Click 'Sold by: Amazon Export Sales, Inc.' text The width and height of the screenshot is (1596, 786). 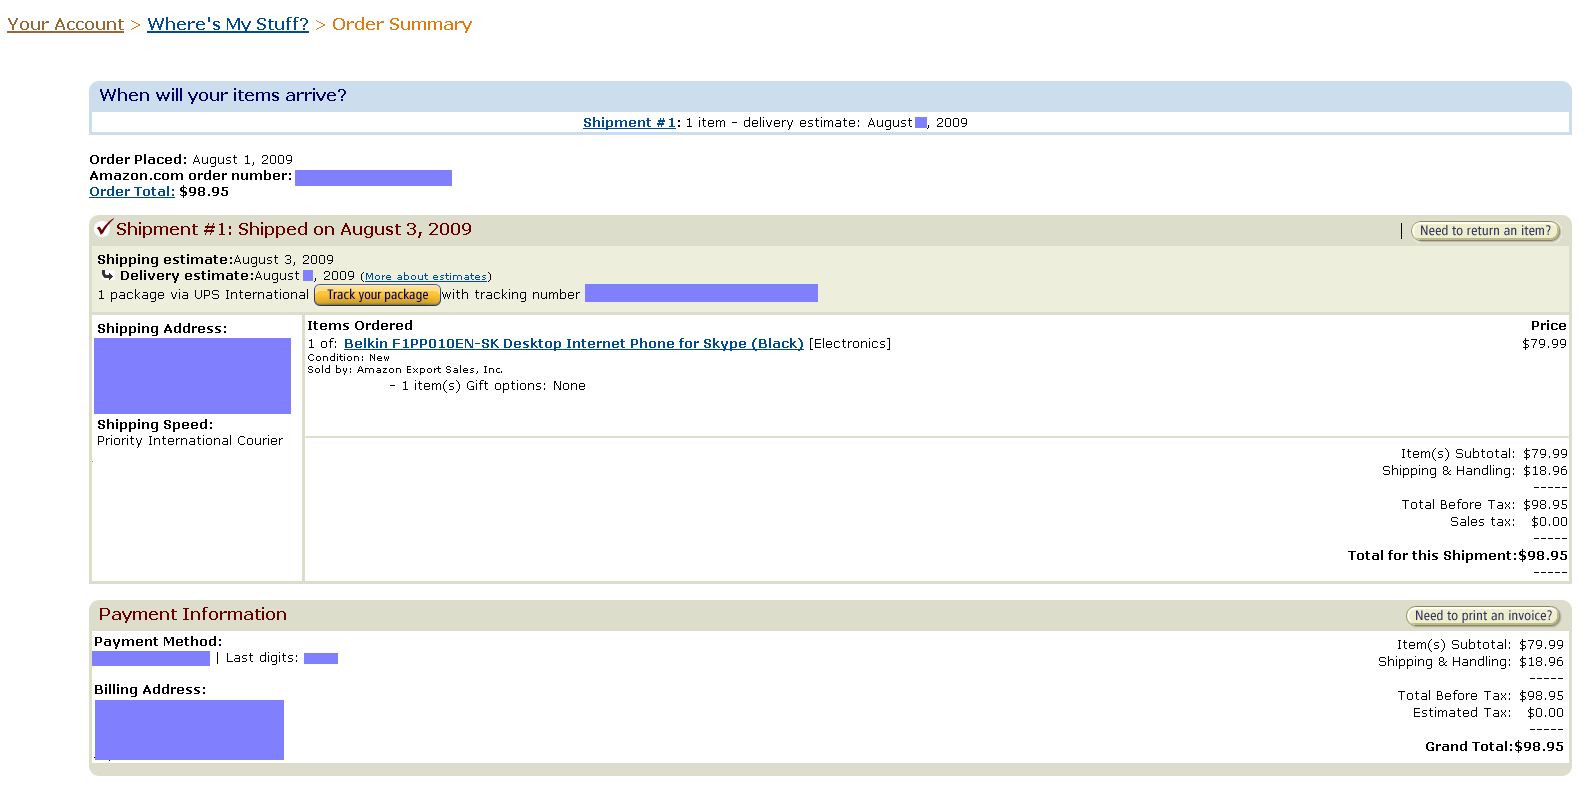(405, 370)
